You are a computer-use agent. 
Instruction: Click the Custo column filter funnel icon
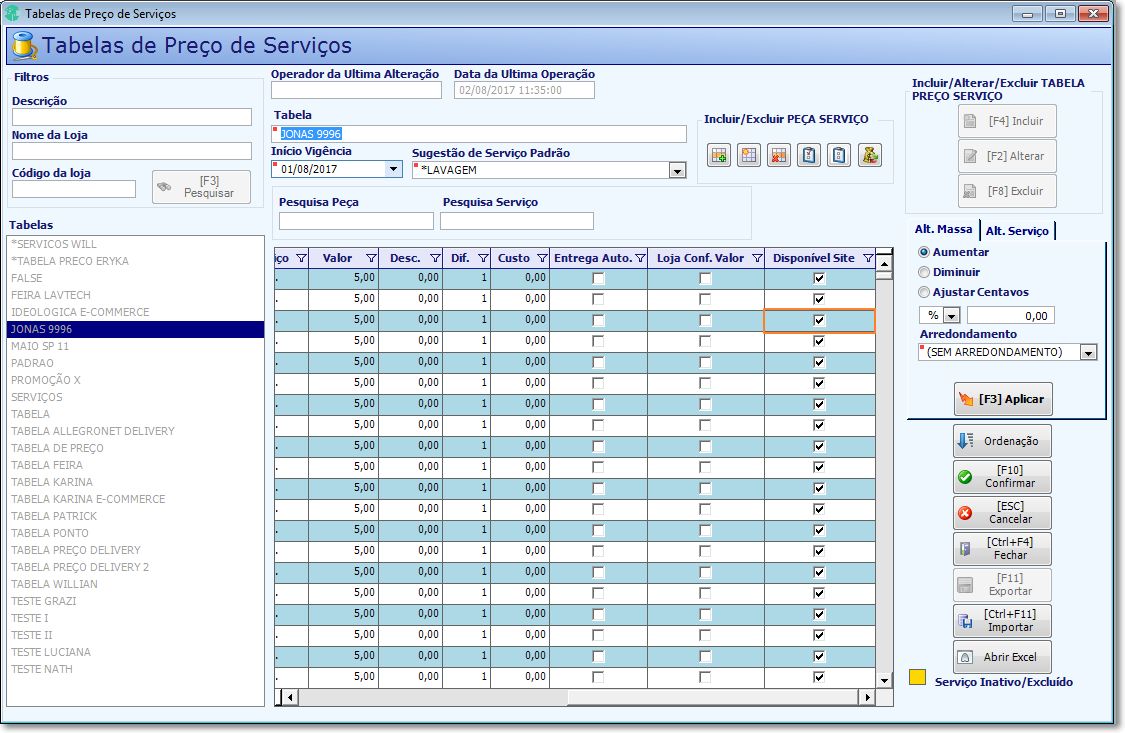coord(542,258)
